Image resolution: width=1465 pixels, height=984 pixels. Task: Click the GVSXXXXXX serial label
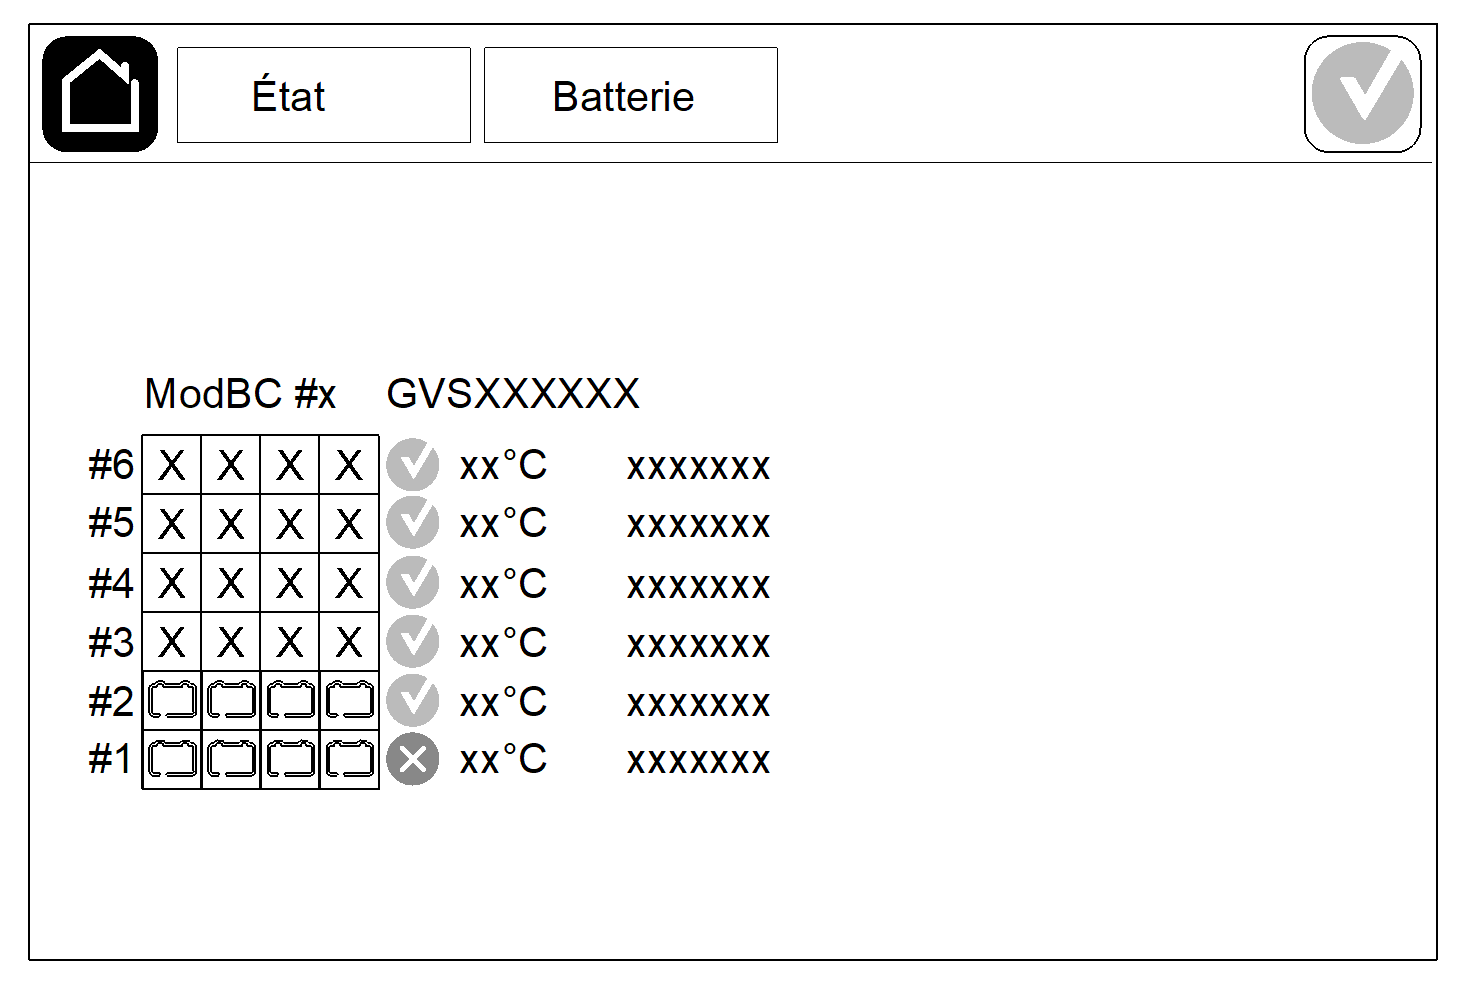click(x=513, y=394)
